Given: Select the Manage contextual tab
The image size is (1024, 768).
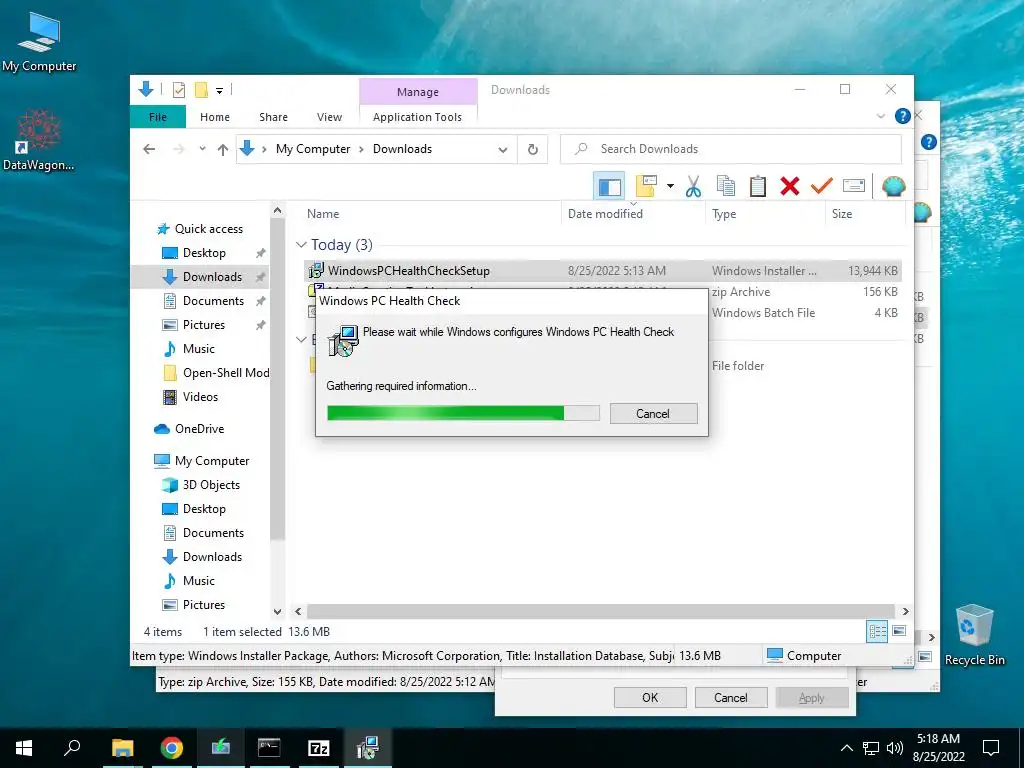Looking at the screenshot, I should point(418,92).
